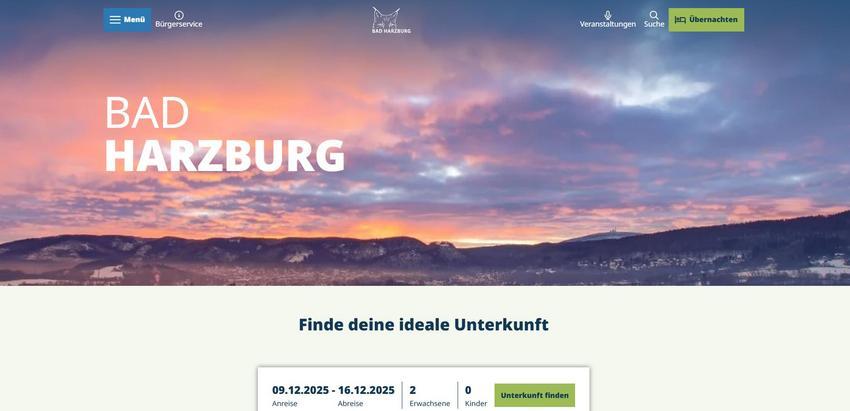Click the Übernachten button text
This screenshot has width=850, height=411.
click(x=713, y=20)
